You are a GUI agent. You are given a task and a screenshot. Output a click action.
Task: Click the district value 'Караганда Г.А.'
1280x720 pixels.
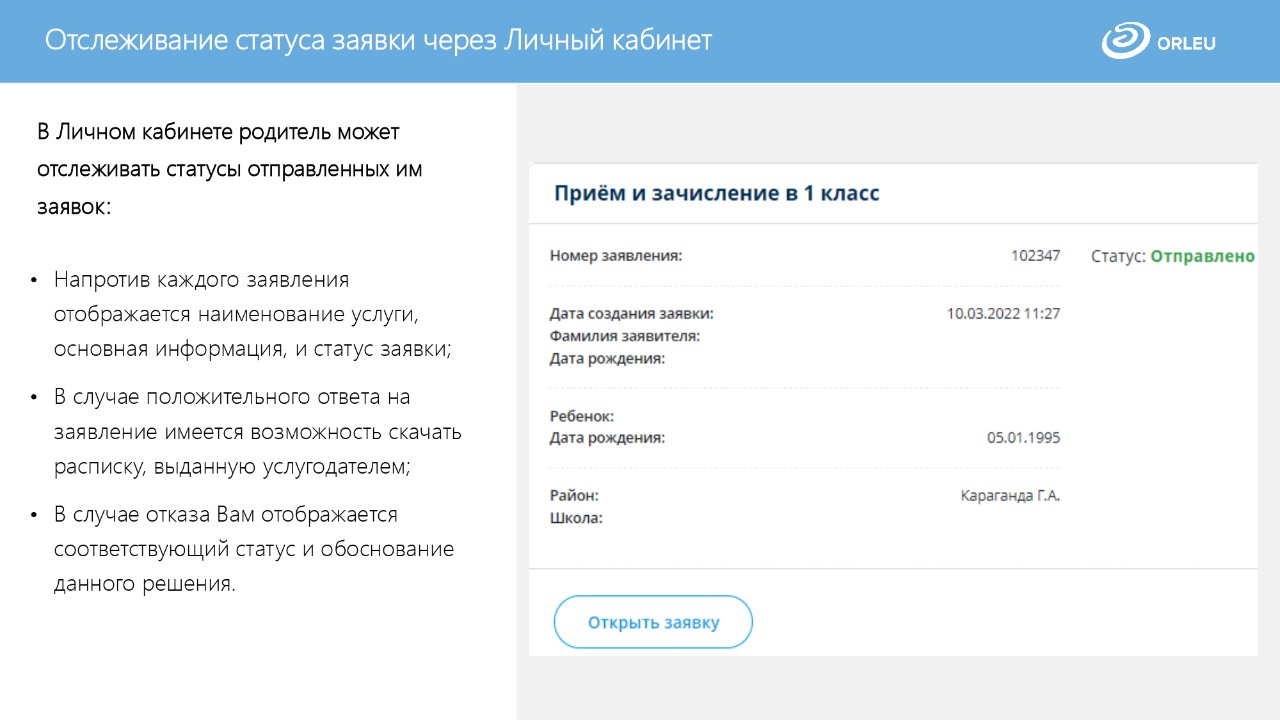point(1010,496)
